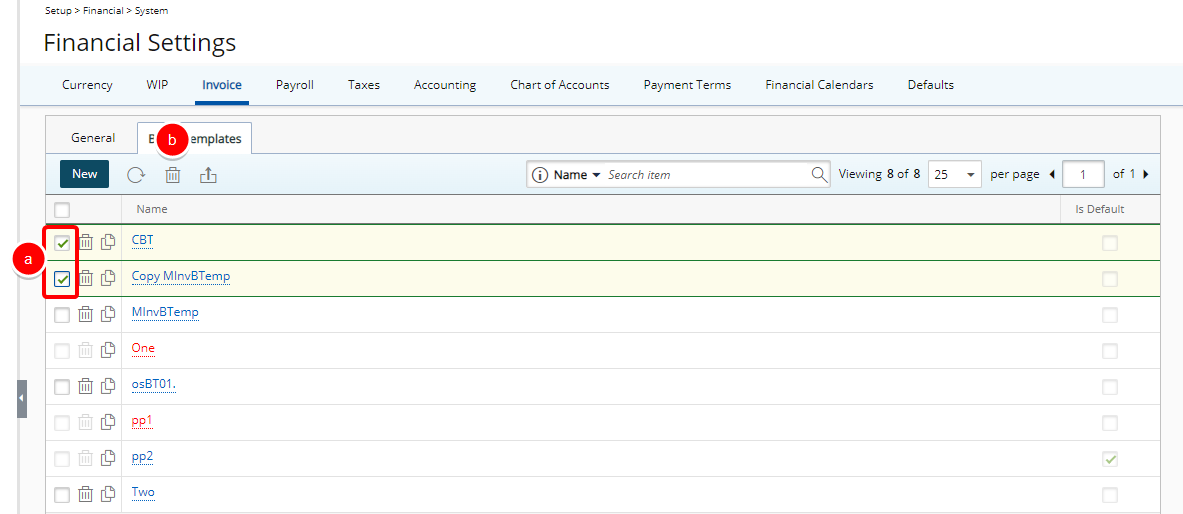The image size is (1183, 514).
Task: Click the toolbar delete trash icon
Action: pyautogui.click(x=173, y=175)
